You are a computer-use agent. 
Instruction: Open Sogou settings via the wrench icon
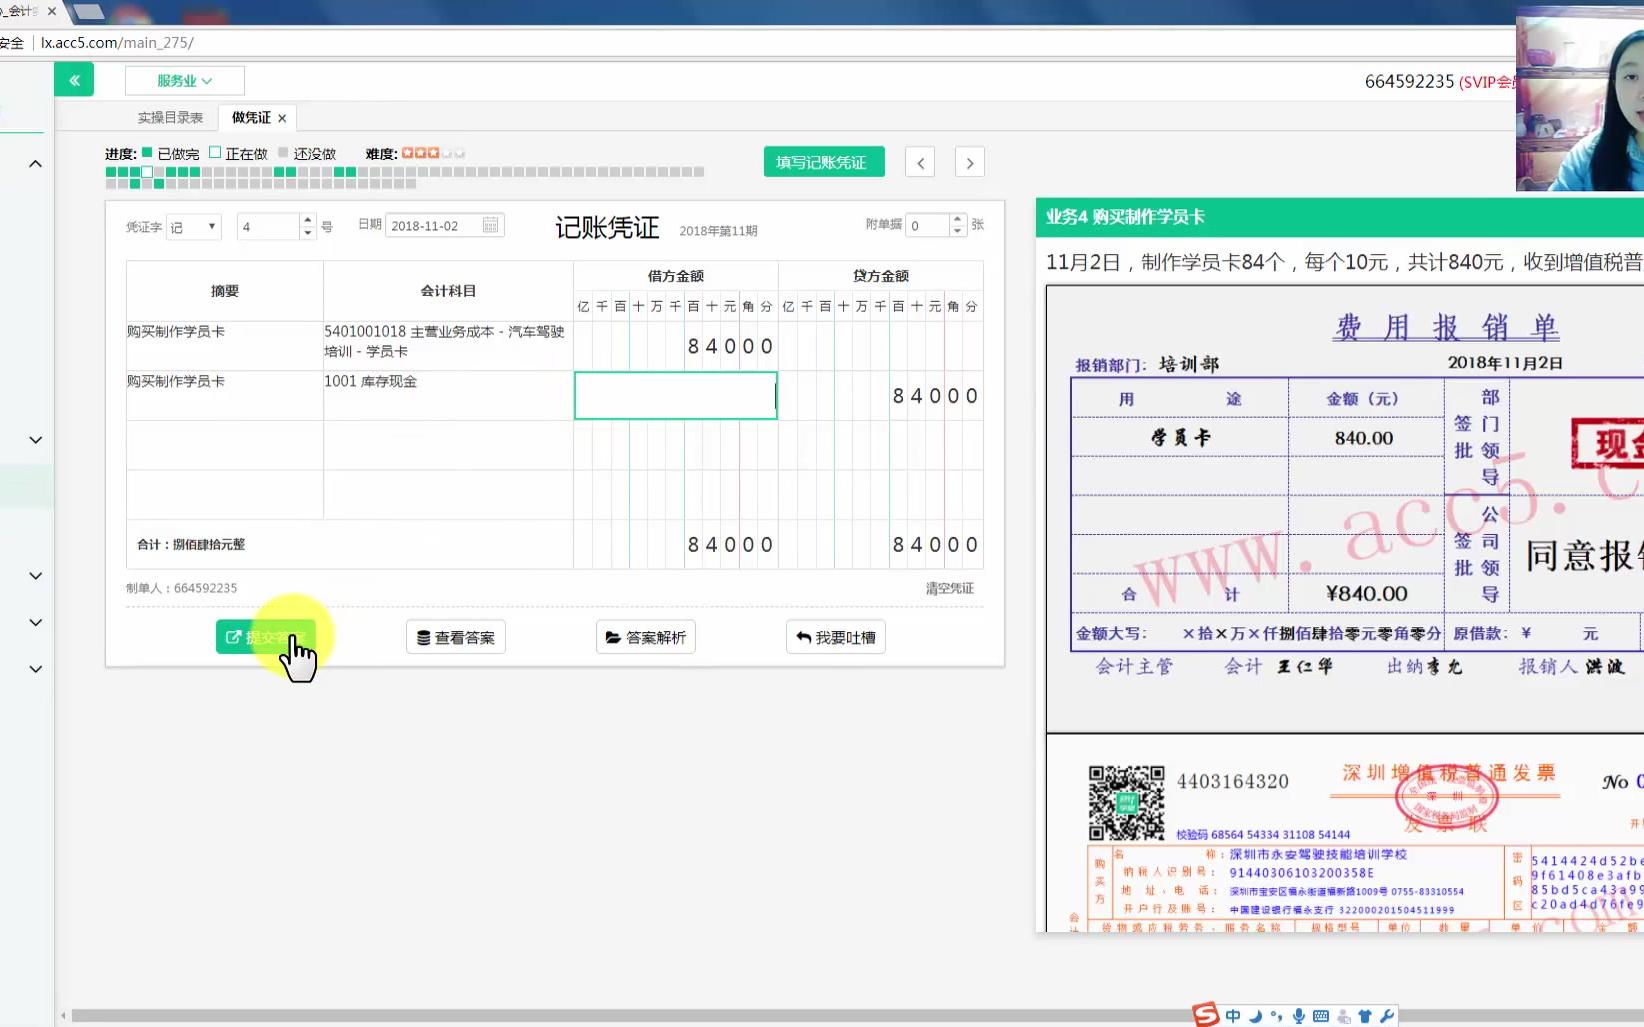click(x=1386, y=1015)
